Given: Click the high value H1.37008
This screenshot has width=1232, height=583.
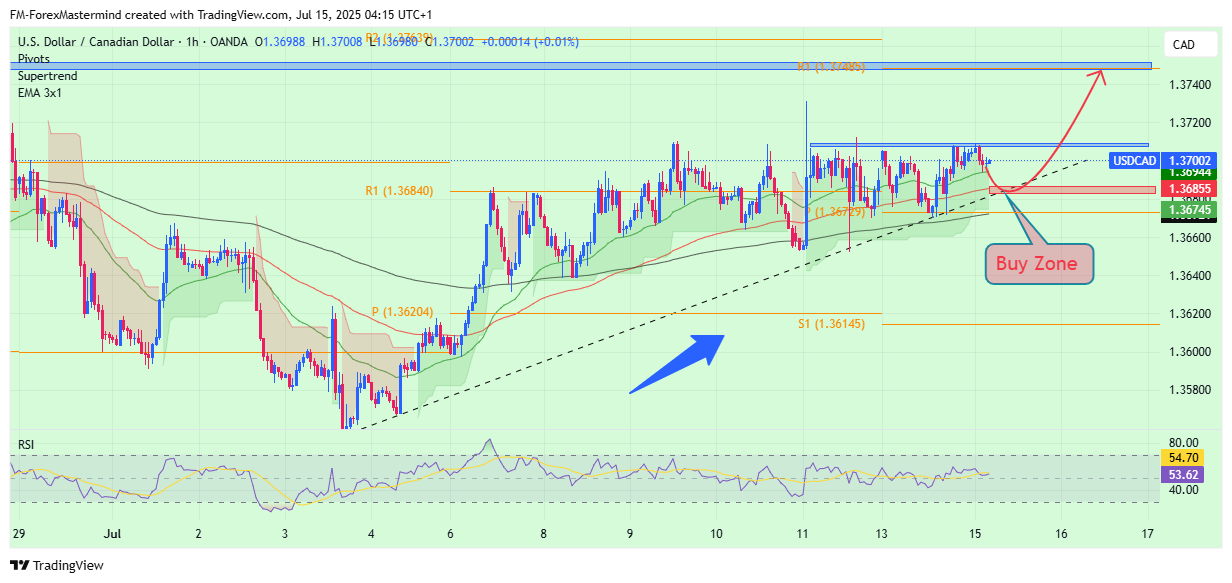Looking at the screenshot, I should [x=339, y=42].
